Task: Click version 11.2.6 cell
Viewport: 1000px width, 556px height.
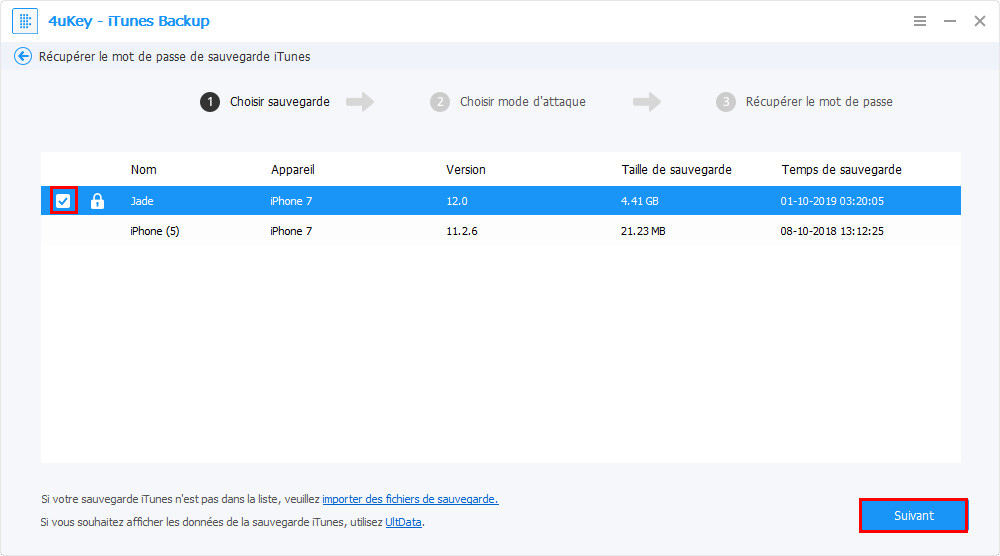Action: point(462,231)
